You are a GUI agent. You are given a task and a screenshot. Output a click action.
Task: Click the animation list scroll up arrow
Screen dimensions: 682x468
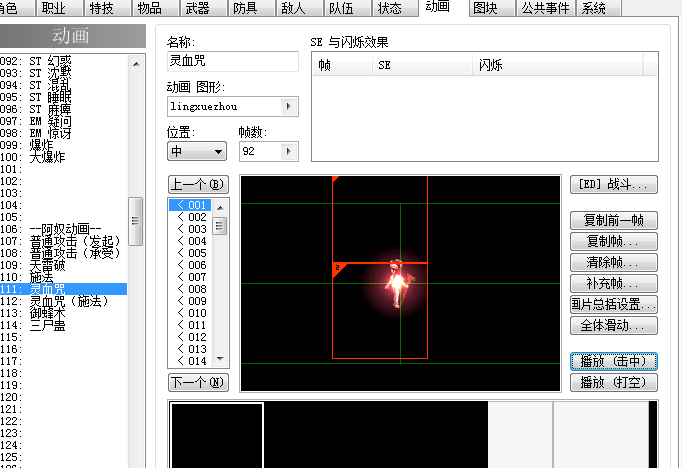136,64
